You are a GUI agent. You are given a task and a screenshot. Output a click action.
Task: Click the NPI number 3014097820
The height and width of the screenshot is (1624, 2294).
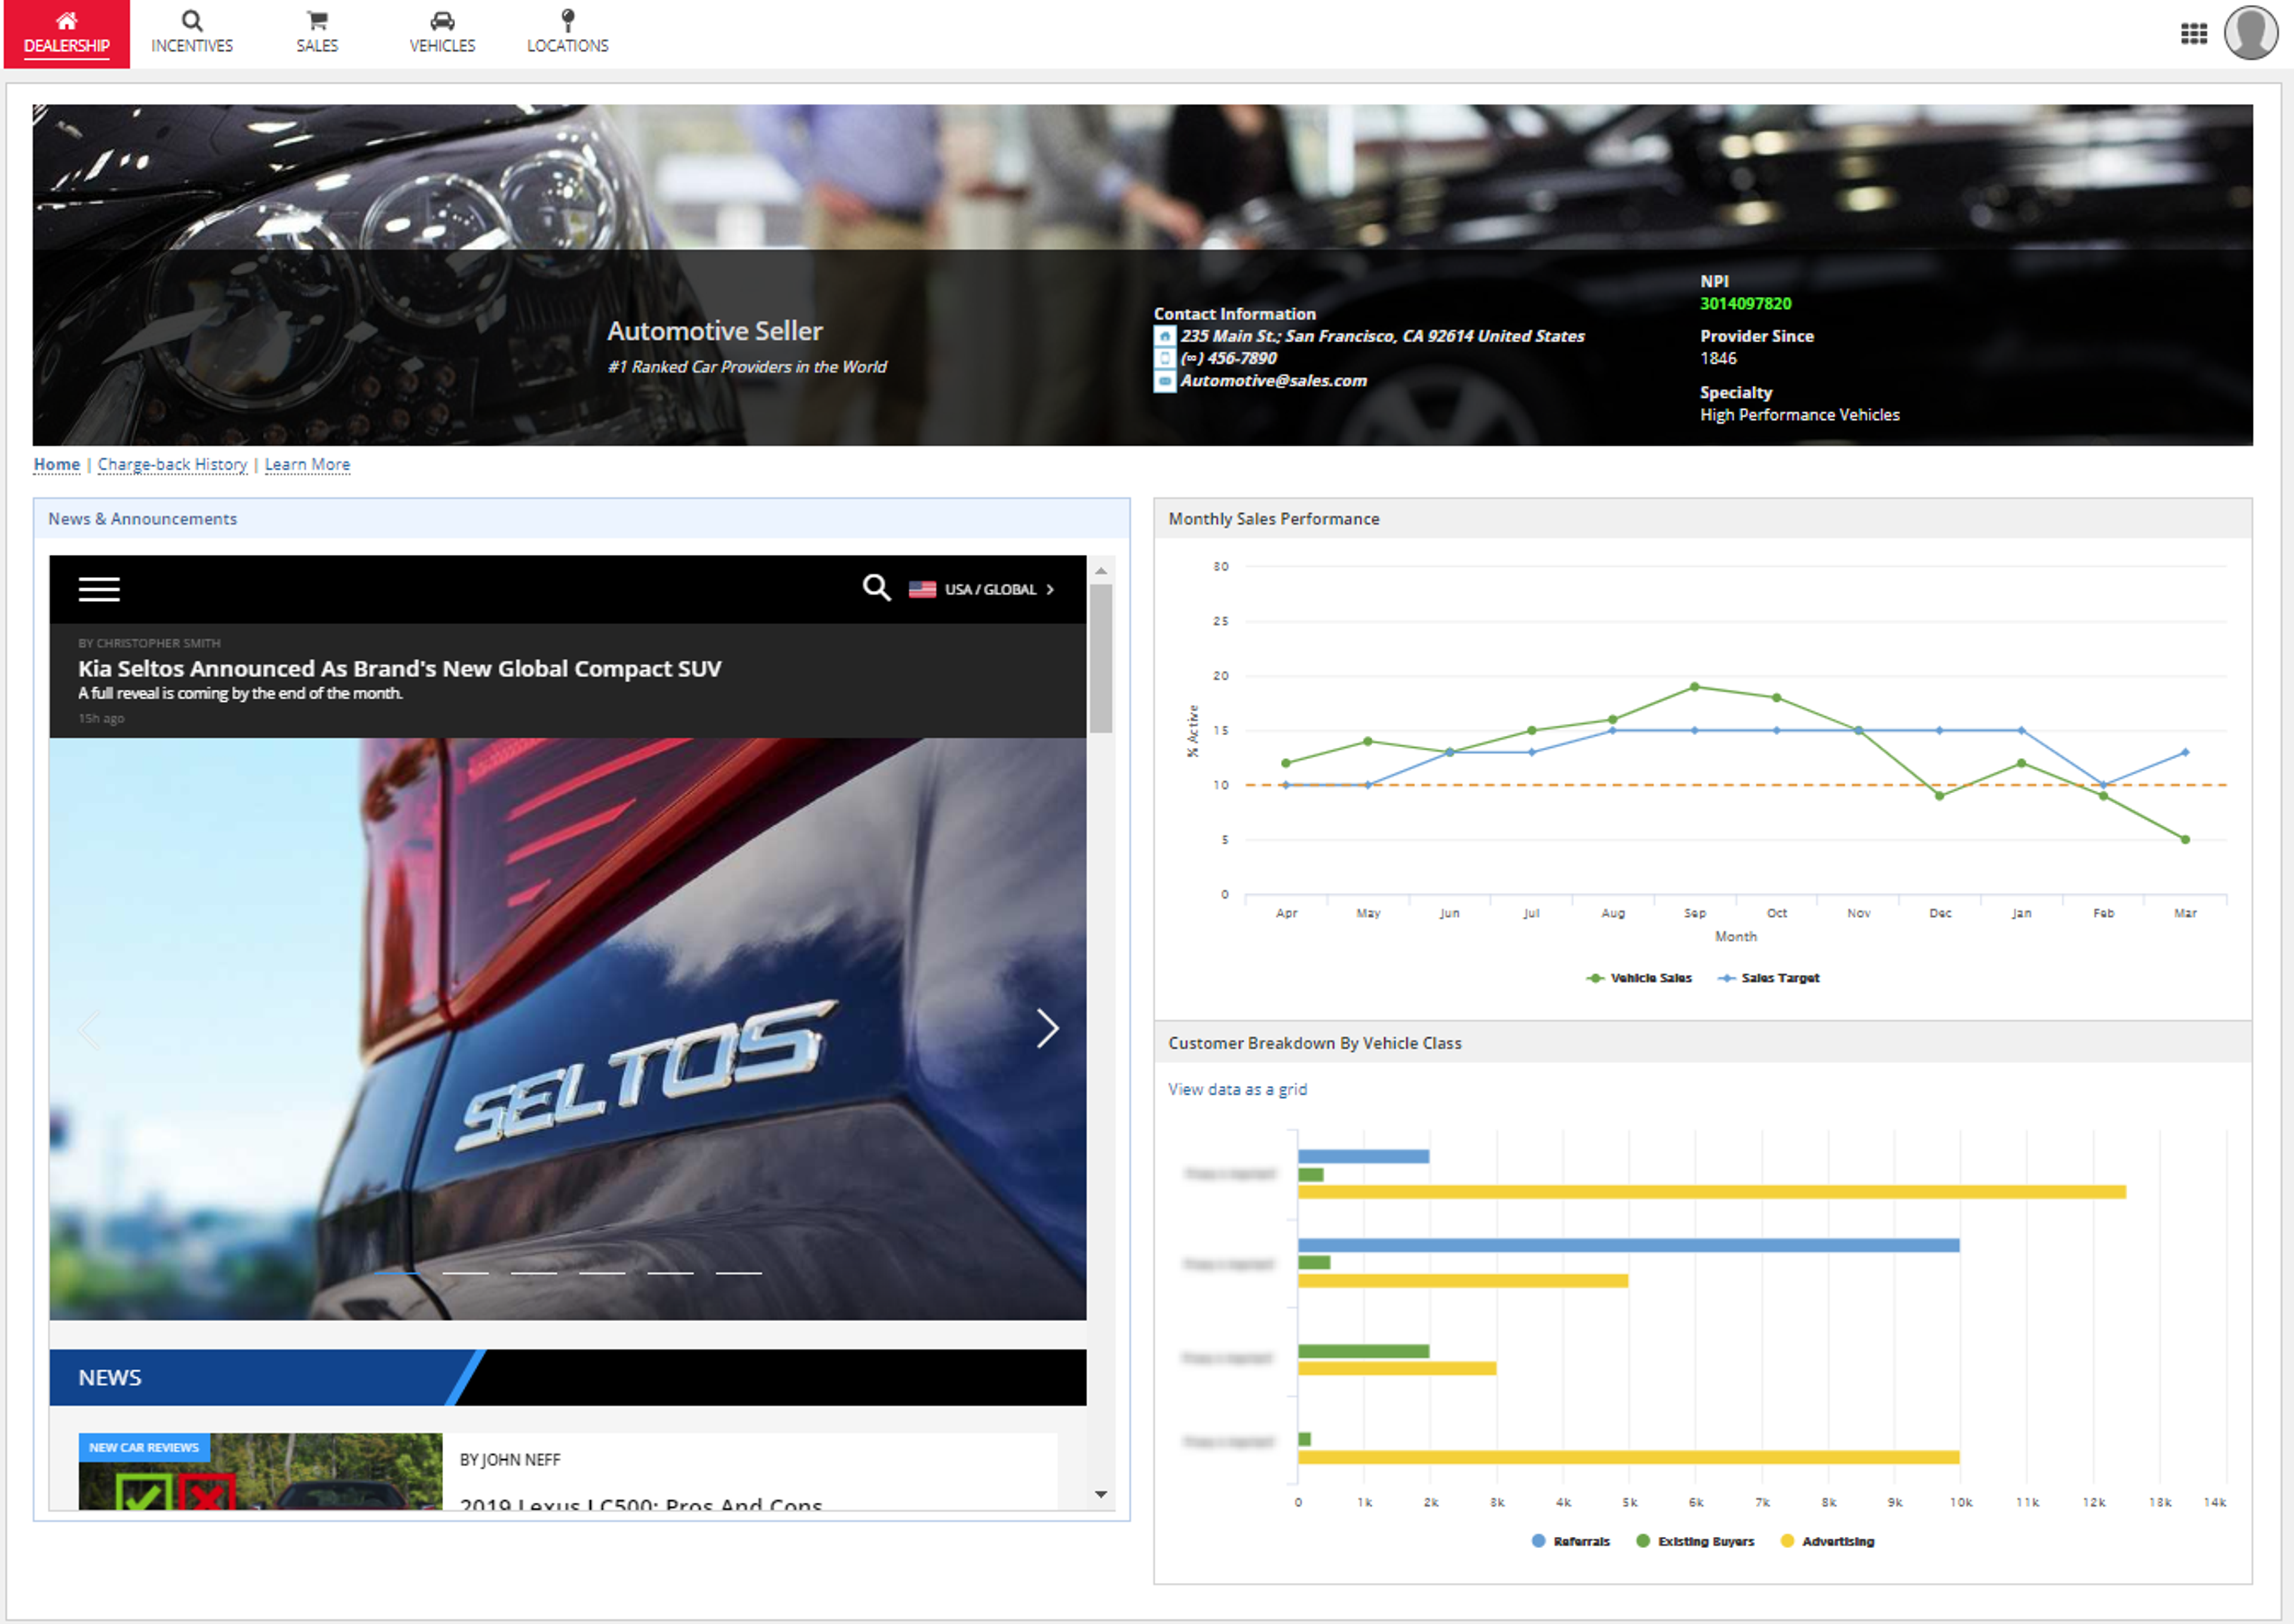coord(1745,304)
